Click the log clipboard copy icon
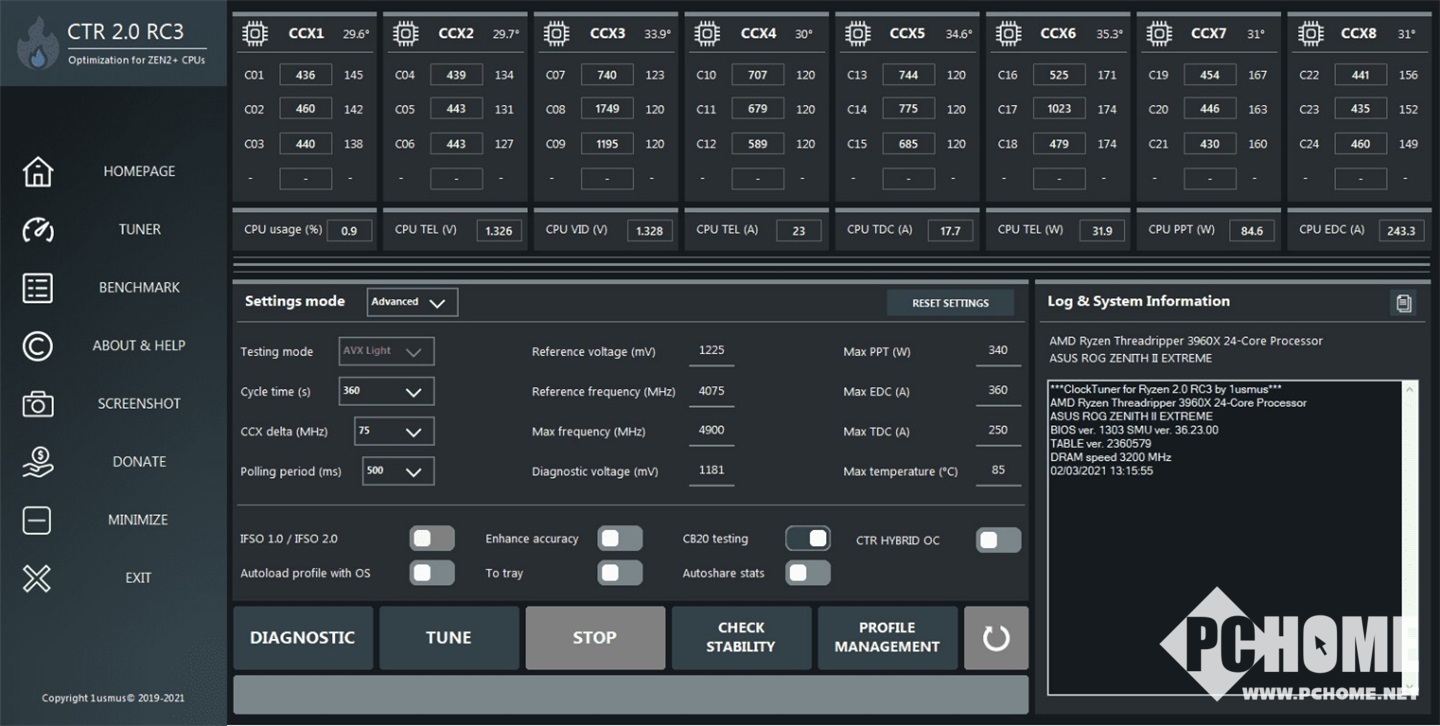This screenshot has width=1440, height=726. [1403, 302]
